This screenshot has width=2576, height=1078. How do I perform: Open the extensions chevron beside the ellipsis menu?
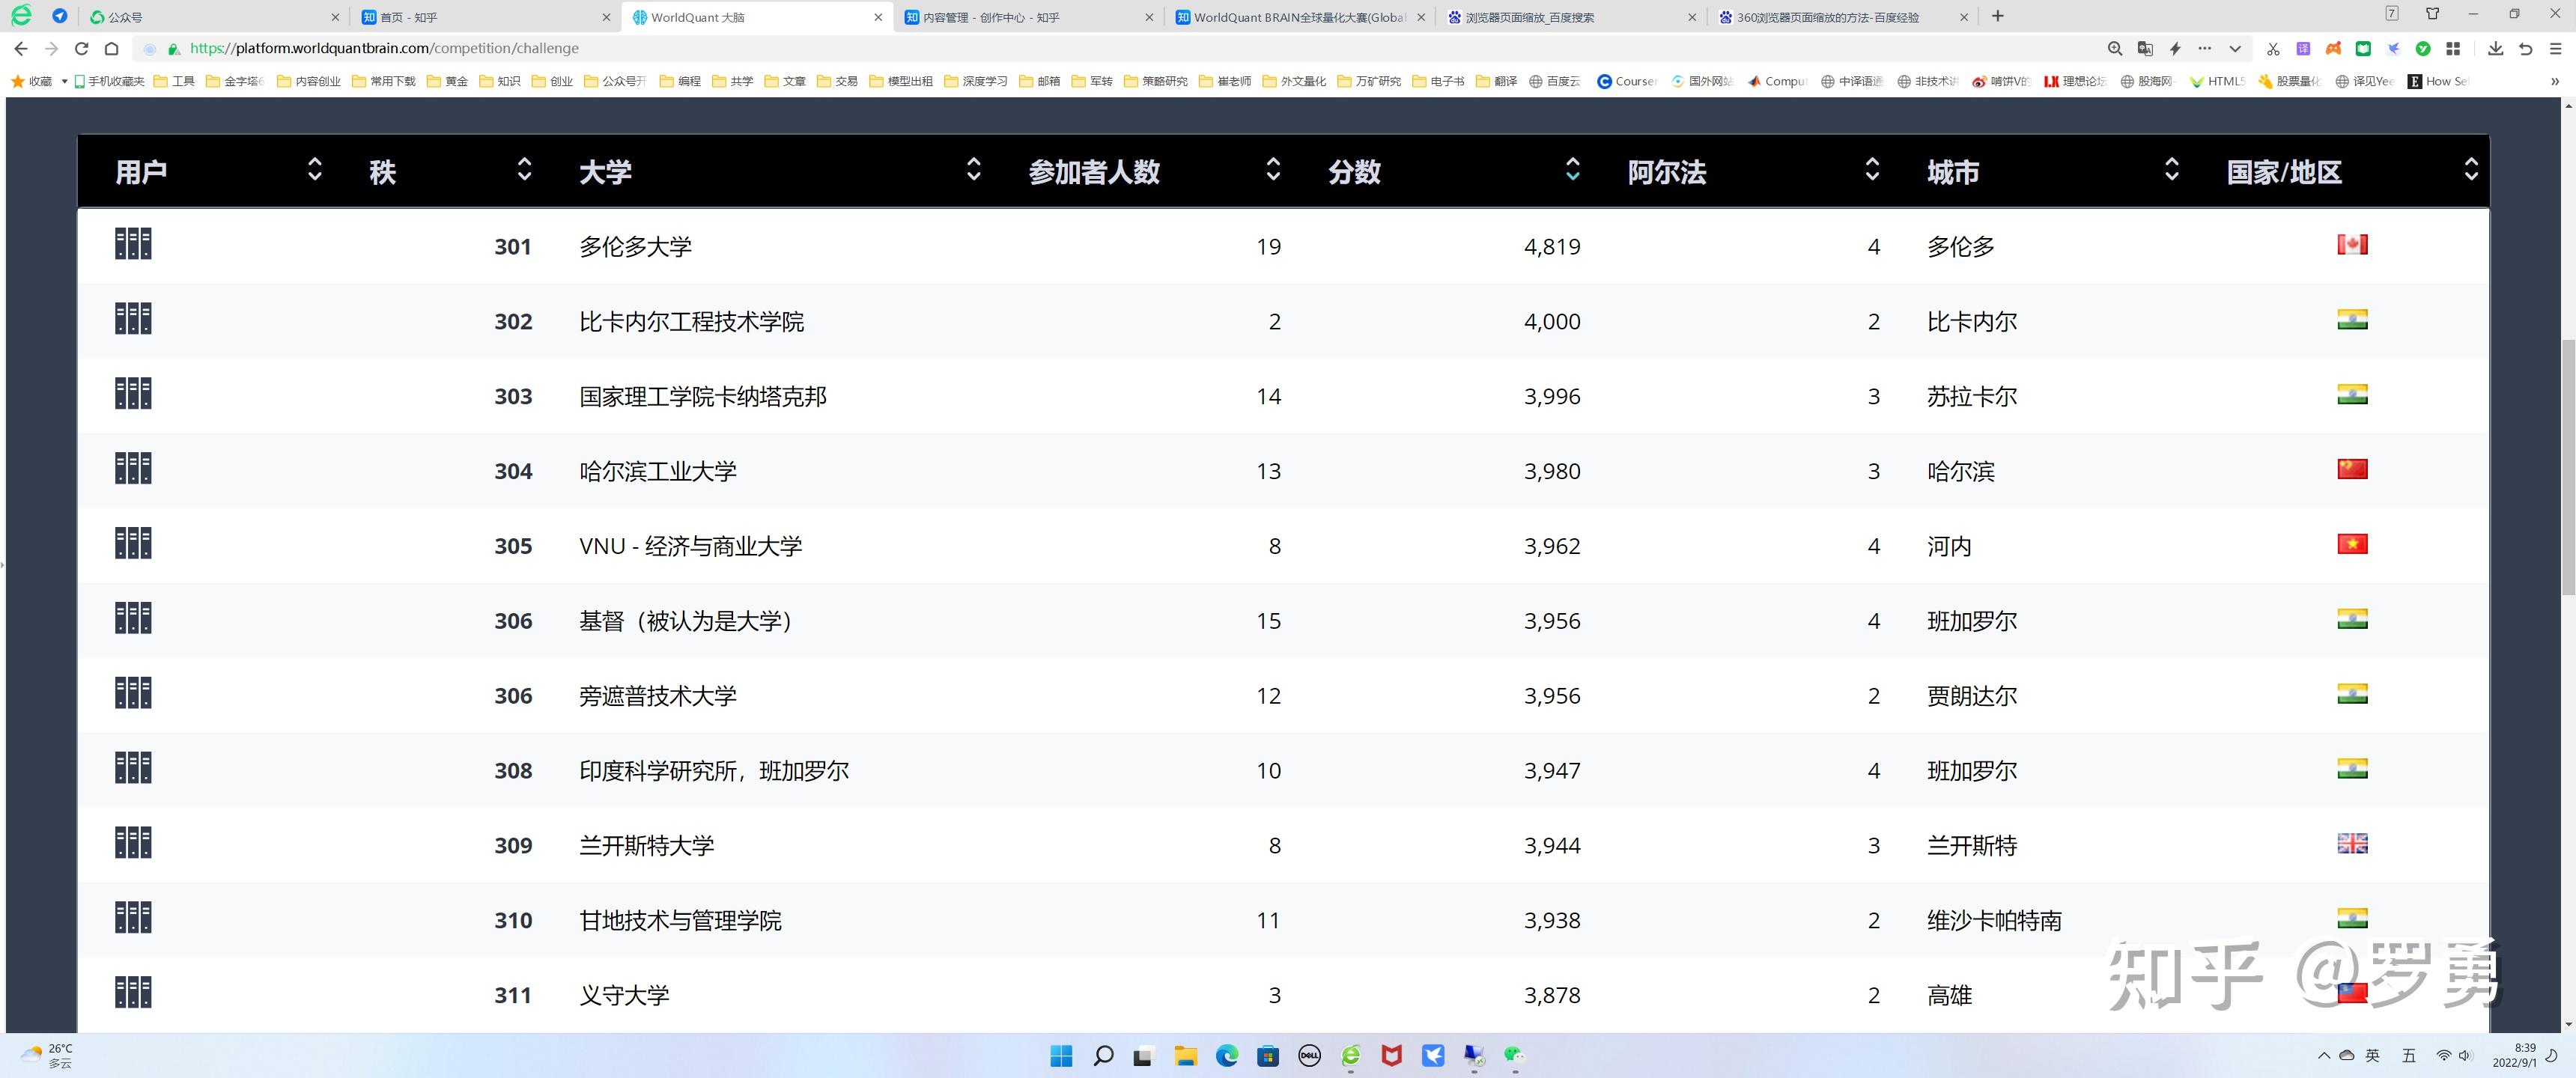(x=2235, y=48)
